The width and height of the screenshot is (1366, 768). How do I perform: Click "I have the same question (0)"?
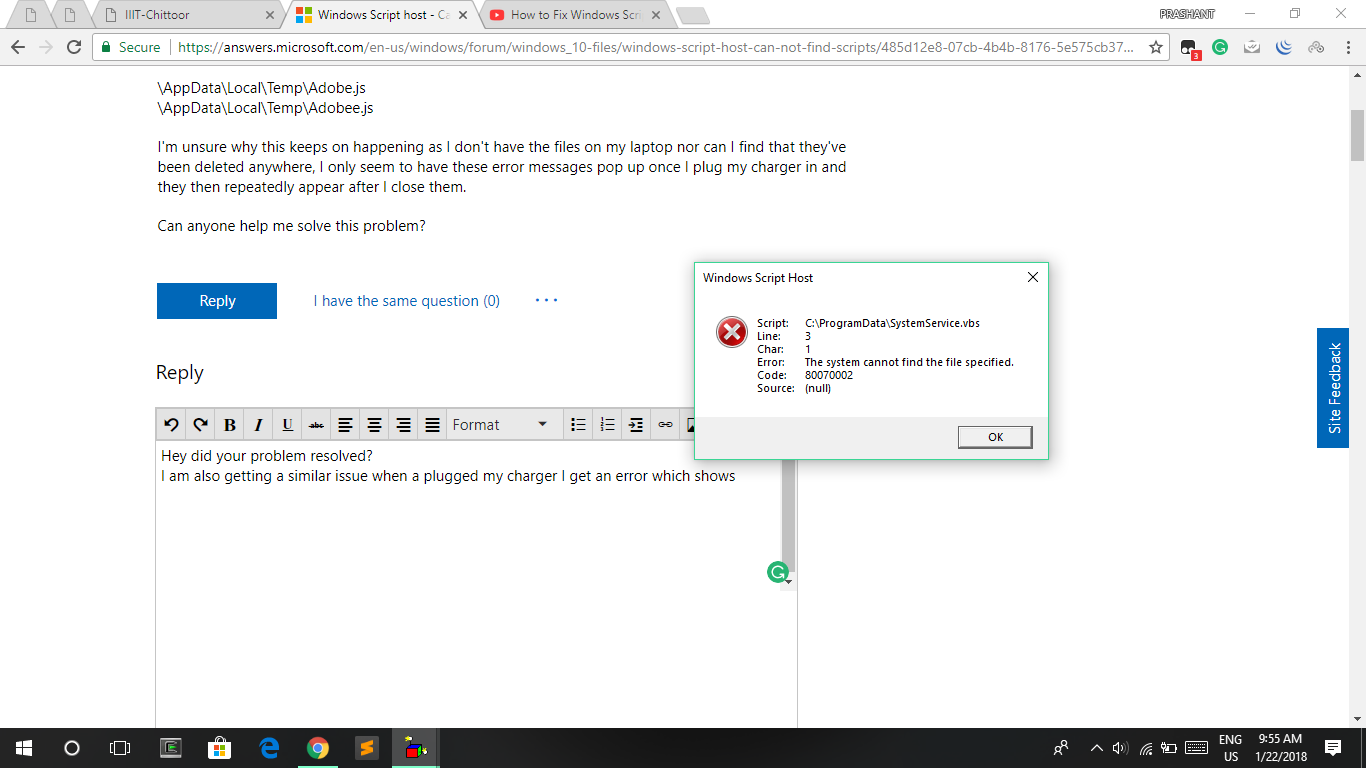click(x=407, y=301)
